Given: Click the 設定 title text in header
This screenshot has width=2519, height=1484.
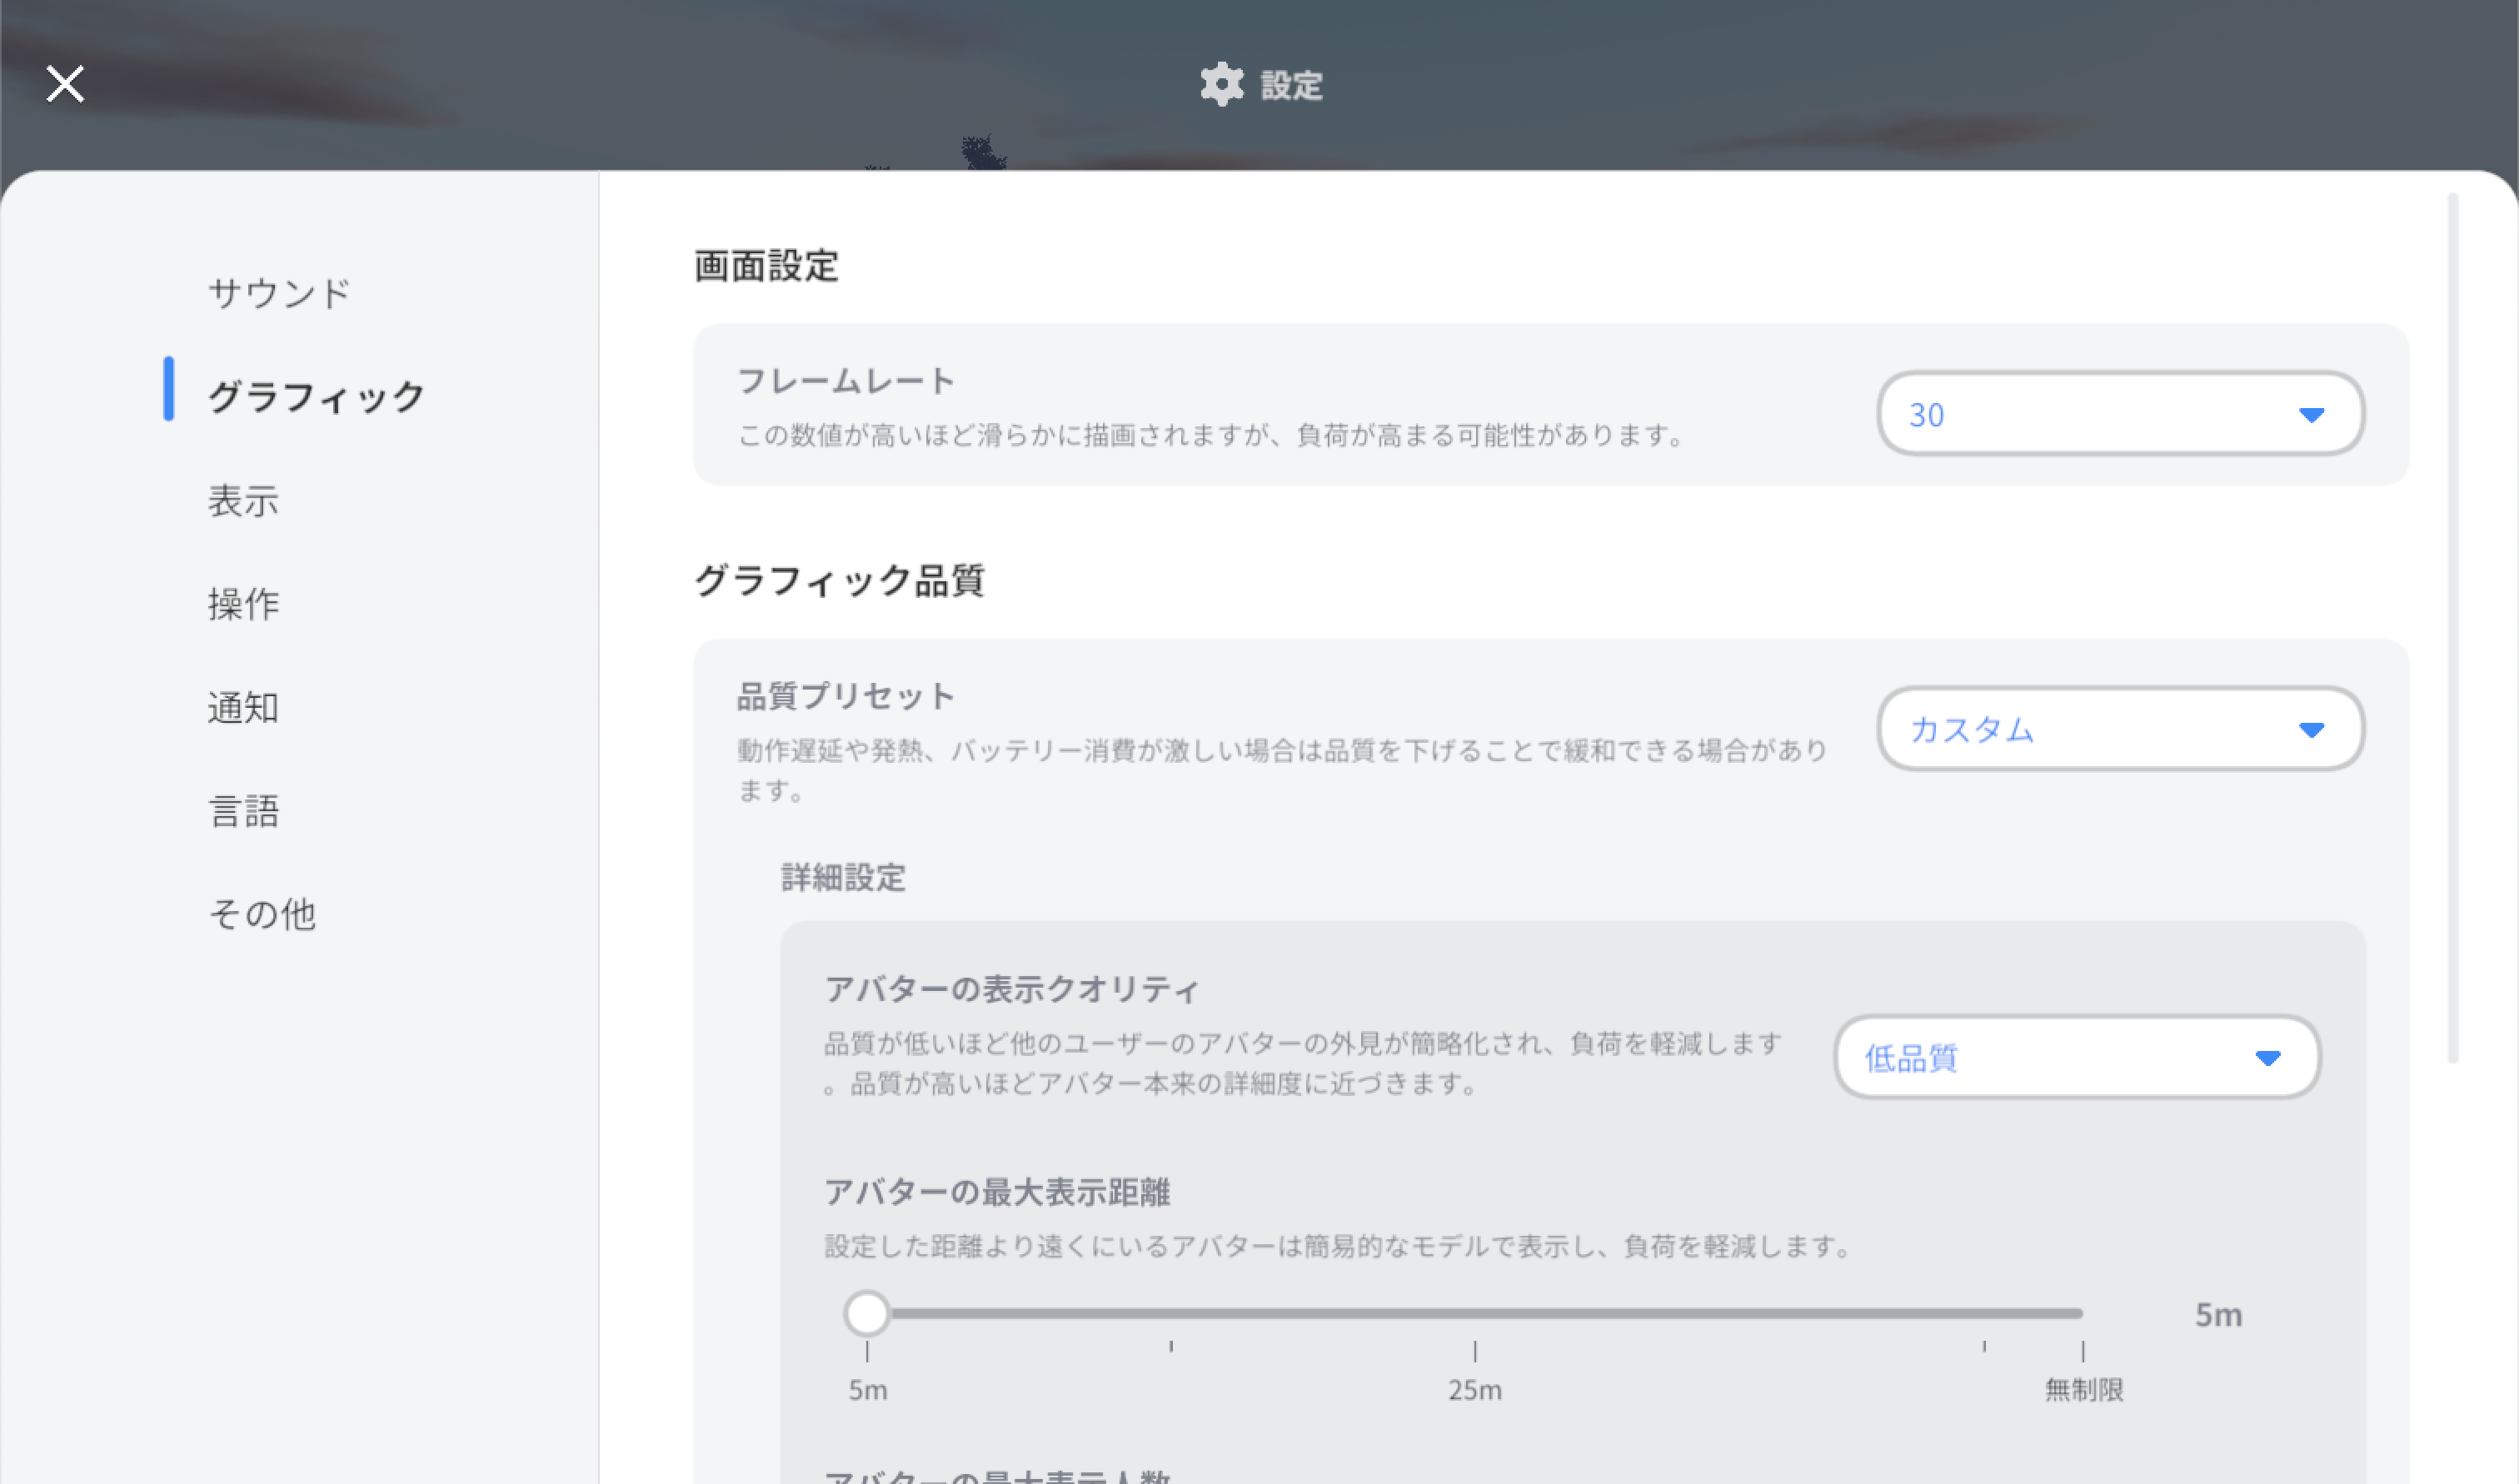Looking at the screenshot, I should [x=1291, y=86].
